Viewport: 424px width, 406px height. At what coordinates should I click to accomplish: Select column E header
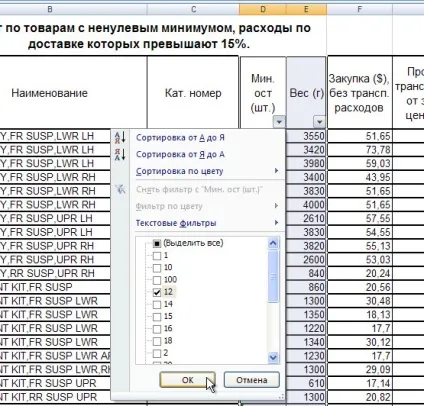click(x=306, y=9)
